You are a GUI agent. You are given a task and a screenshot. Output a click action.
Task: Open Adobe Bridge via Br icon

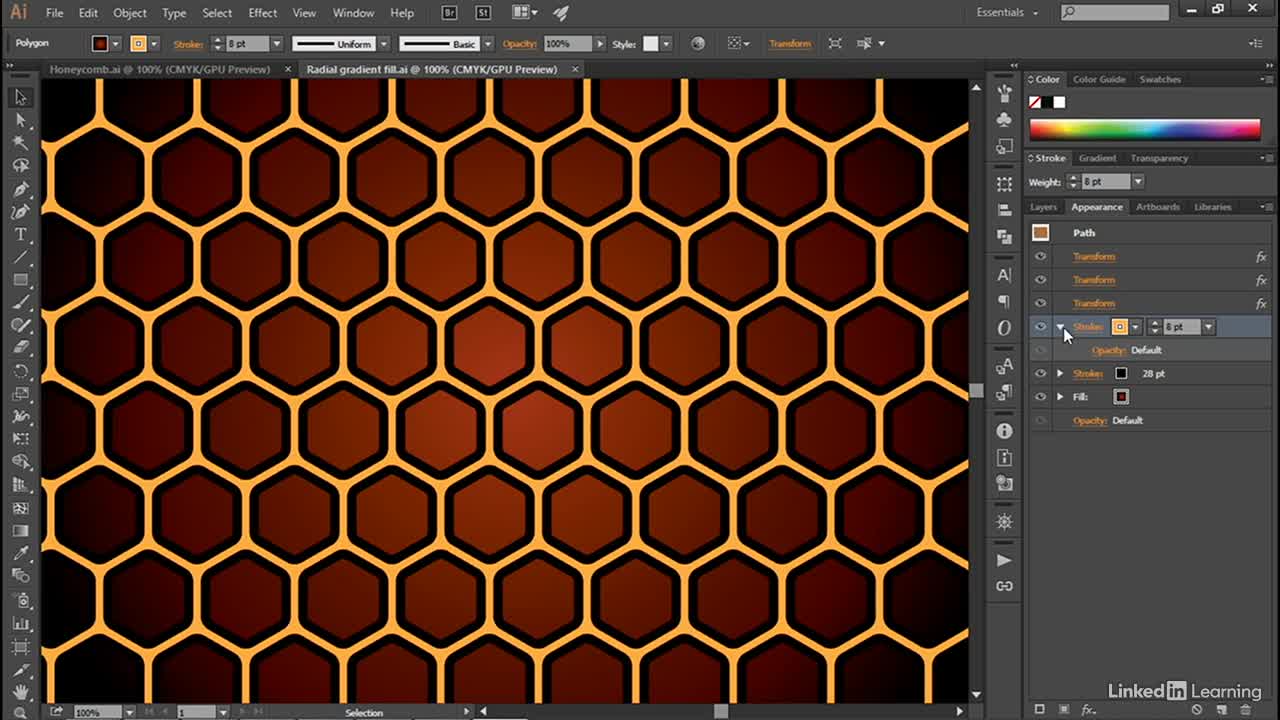pyautogui.click(x=451, y=13)
